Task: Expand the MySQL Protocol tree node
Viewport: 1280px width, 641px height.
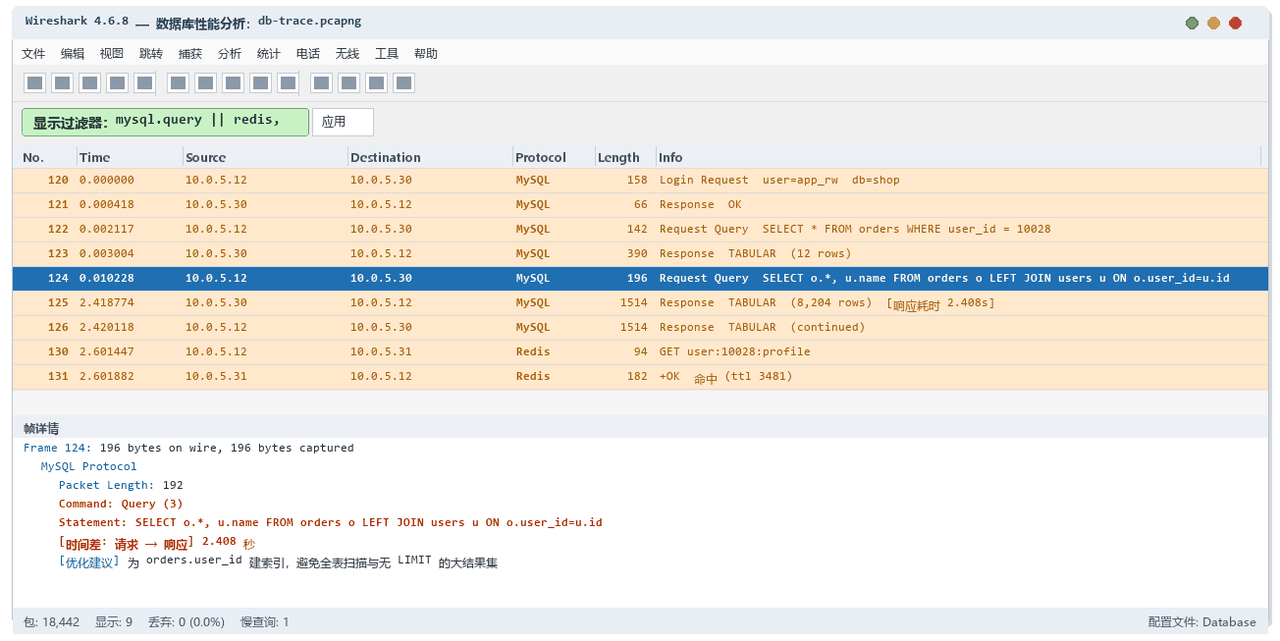Action: tap(88, 467)
